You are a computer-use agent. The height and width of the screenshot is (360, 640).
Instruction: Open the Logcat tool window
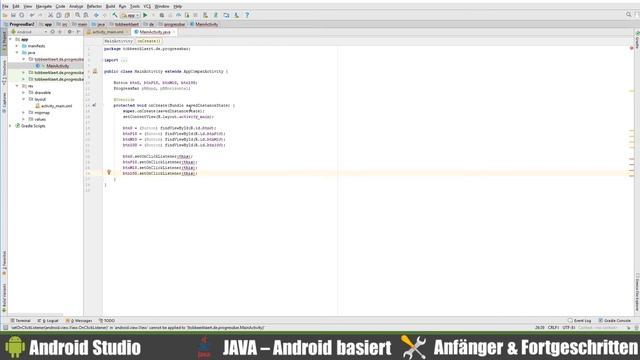pos(48,320)
